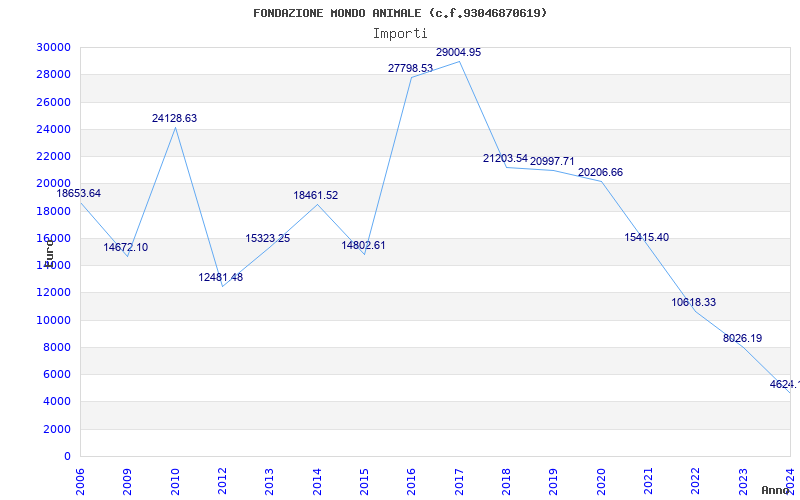Click y-axis tick 4000

point(57,402)
